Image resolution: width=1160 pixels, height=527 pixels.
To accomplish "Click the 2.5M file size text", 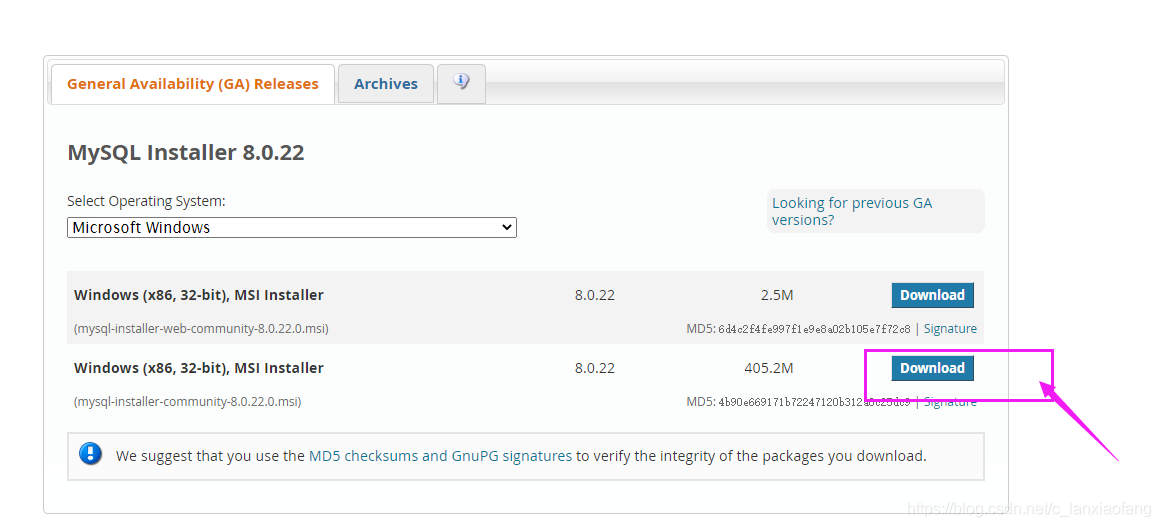I will coord(776,295).
